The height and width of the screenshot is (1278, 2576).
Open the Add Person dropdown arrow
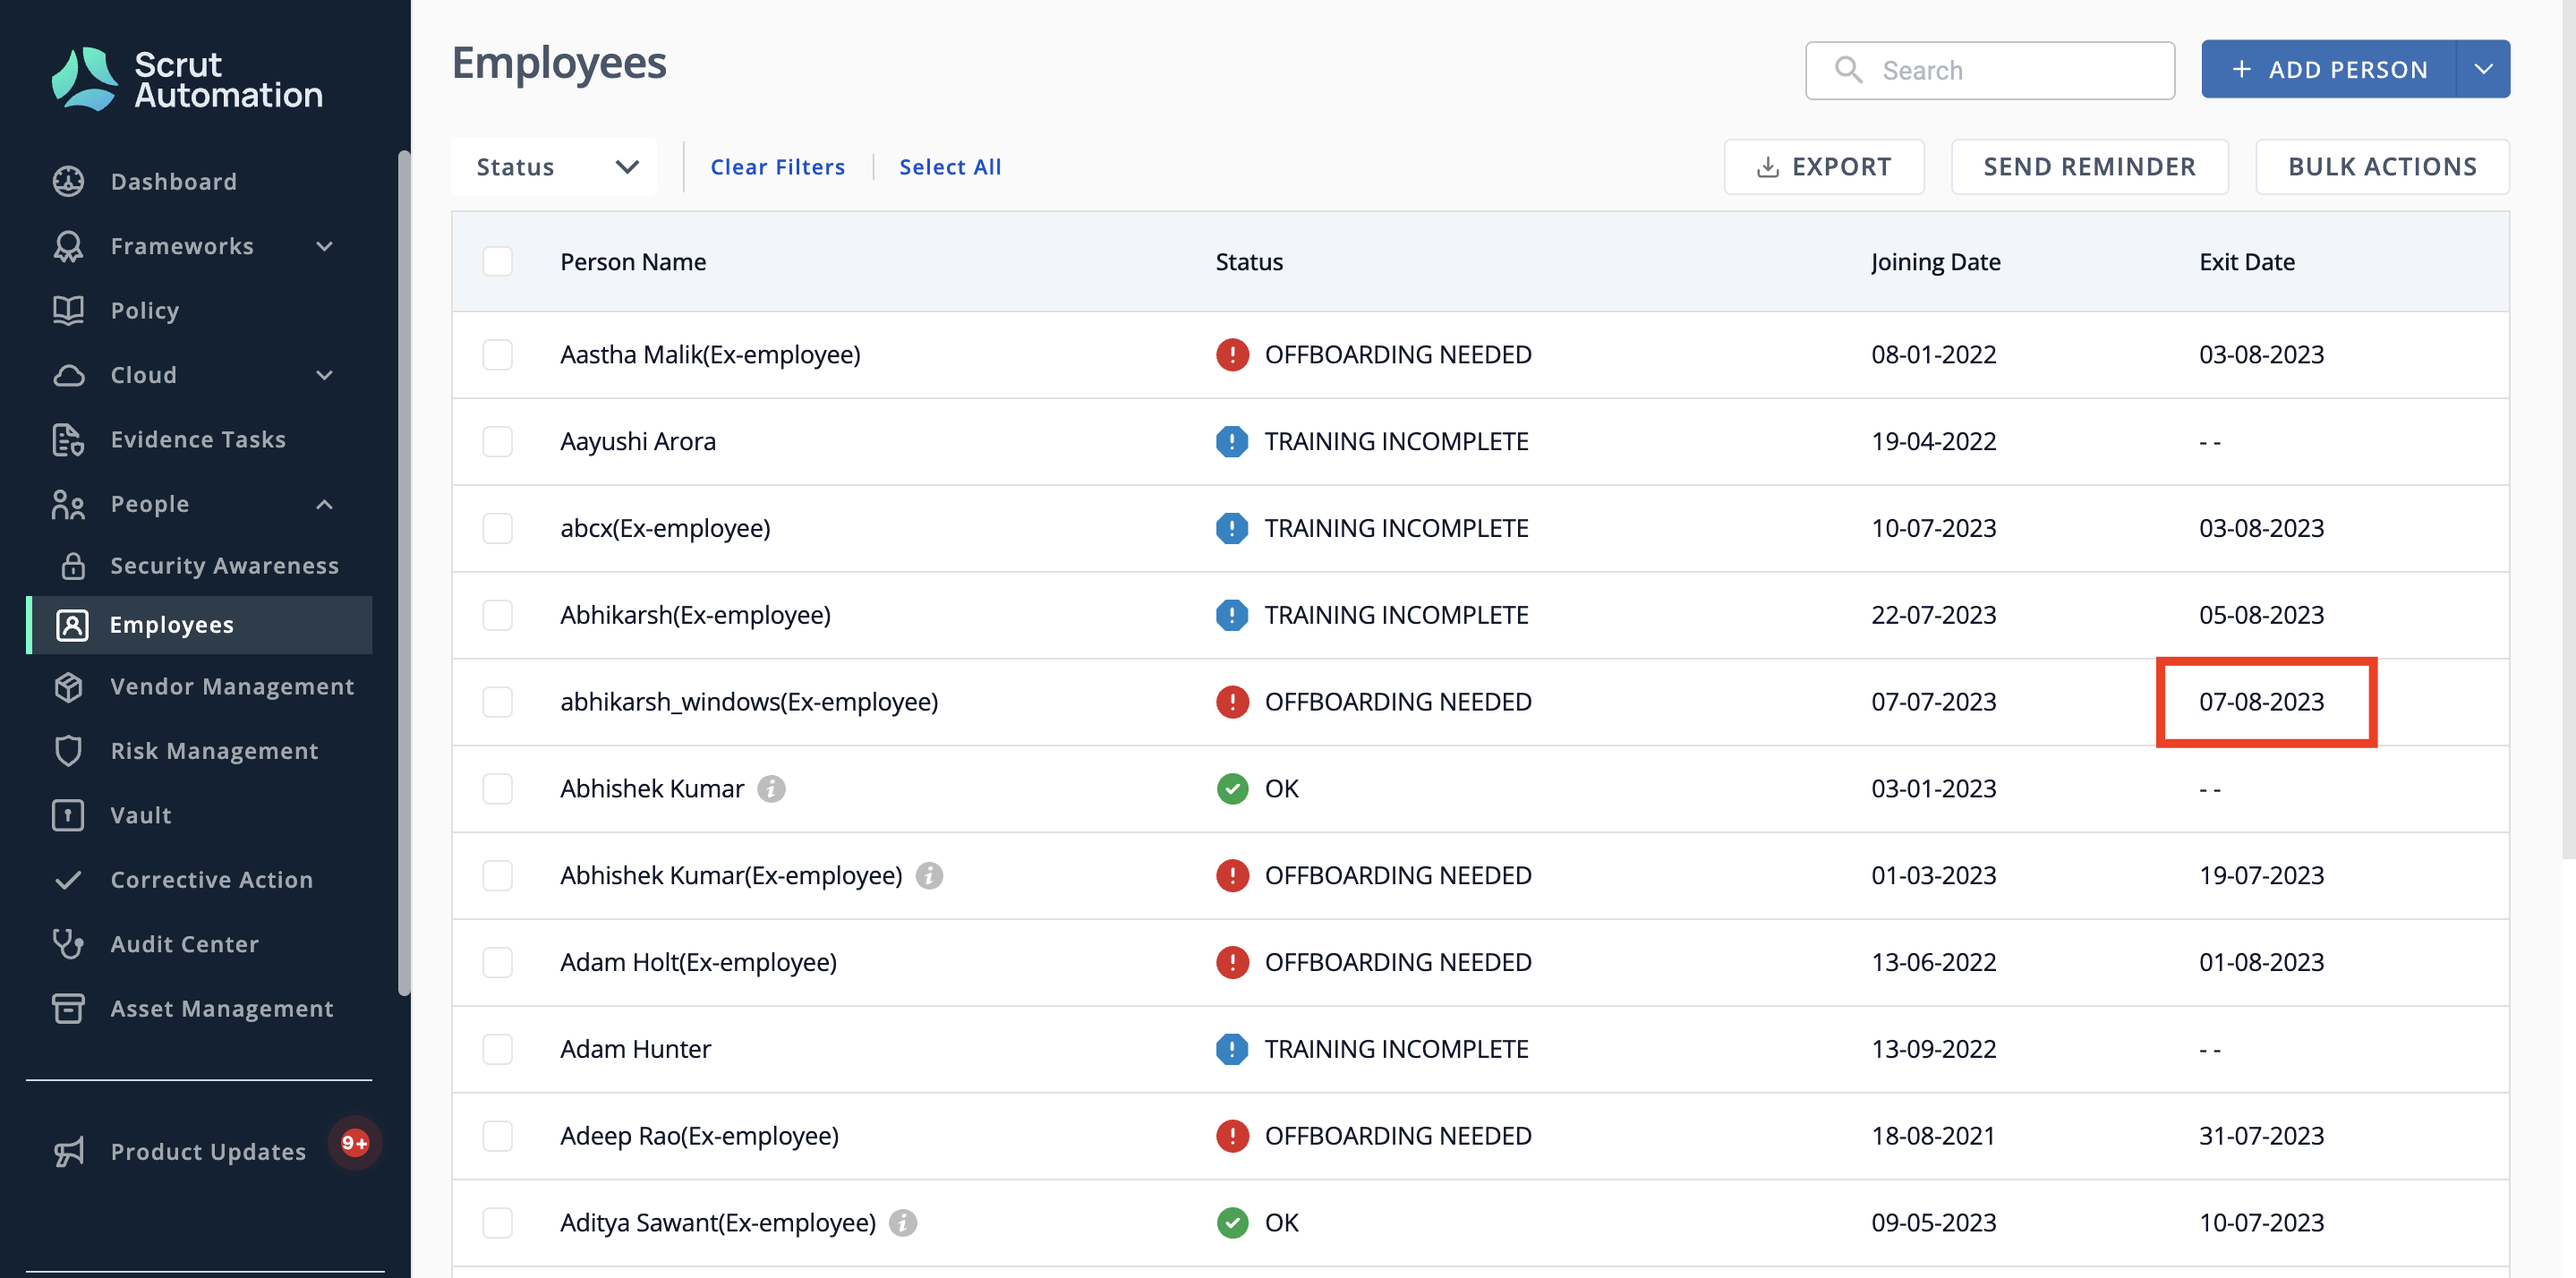tap(2483, 69)
